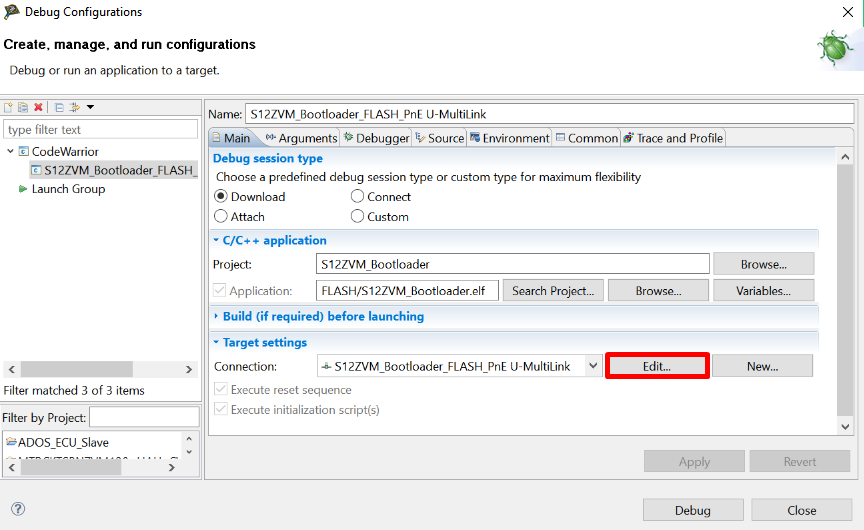The image size is (864, 530).
Task: Open the filter options dropdown arrow
Action: [90, 107]
